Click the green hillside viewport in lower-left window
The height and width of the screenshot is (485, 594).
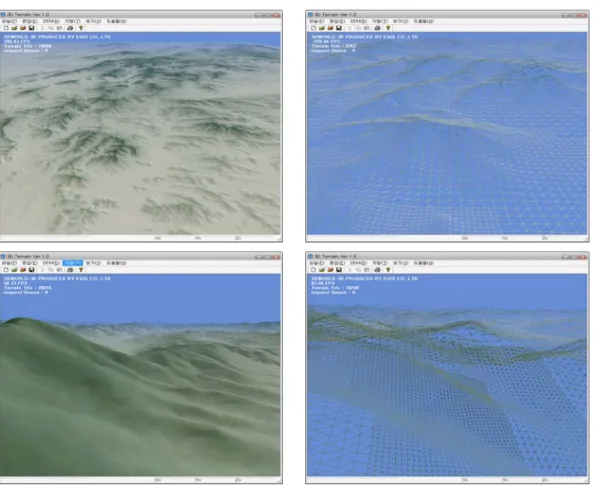click(140, 375)
